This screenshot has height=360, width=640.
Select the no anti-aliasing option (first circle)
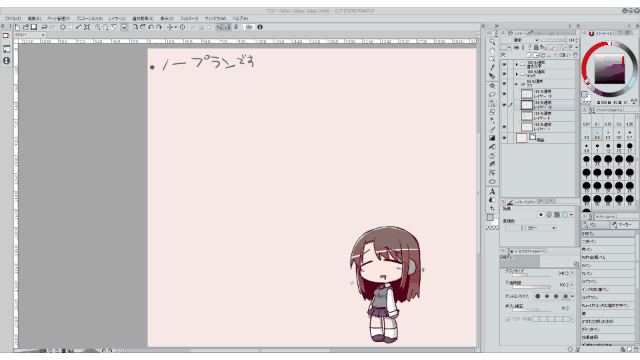[538, 296]
